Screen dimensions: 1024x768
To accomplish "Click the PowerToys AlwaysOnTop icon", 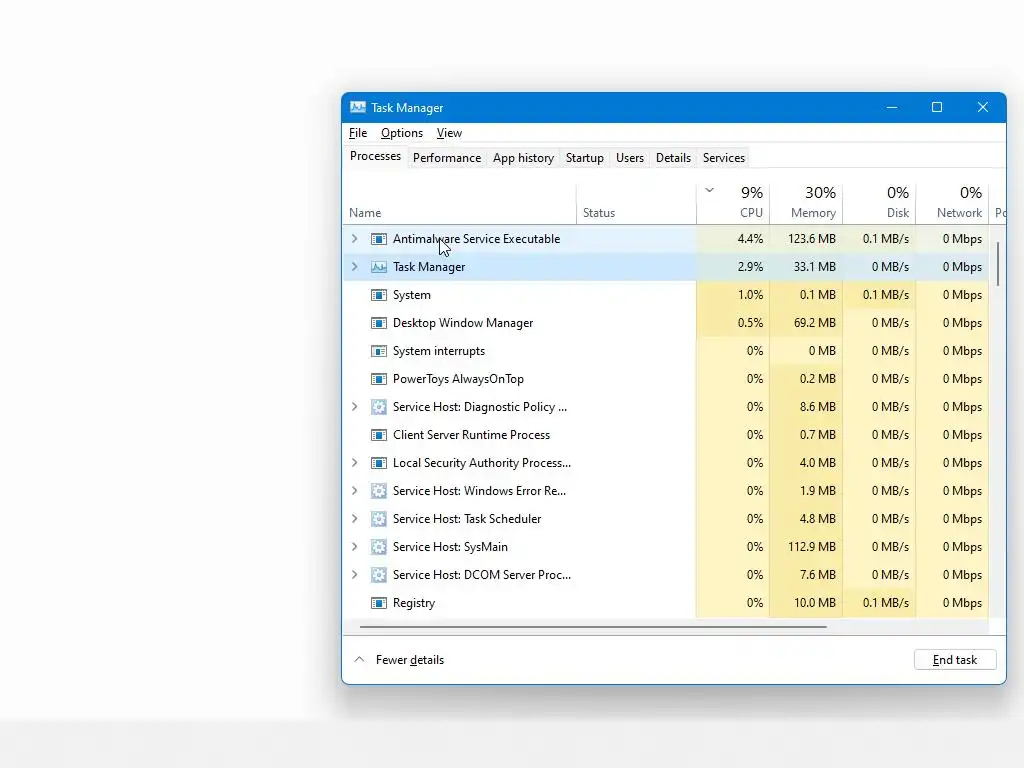I will coord(379,379).
